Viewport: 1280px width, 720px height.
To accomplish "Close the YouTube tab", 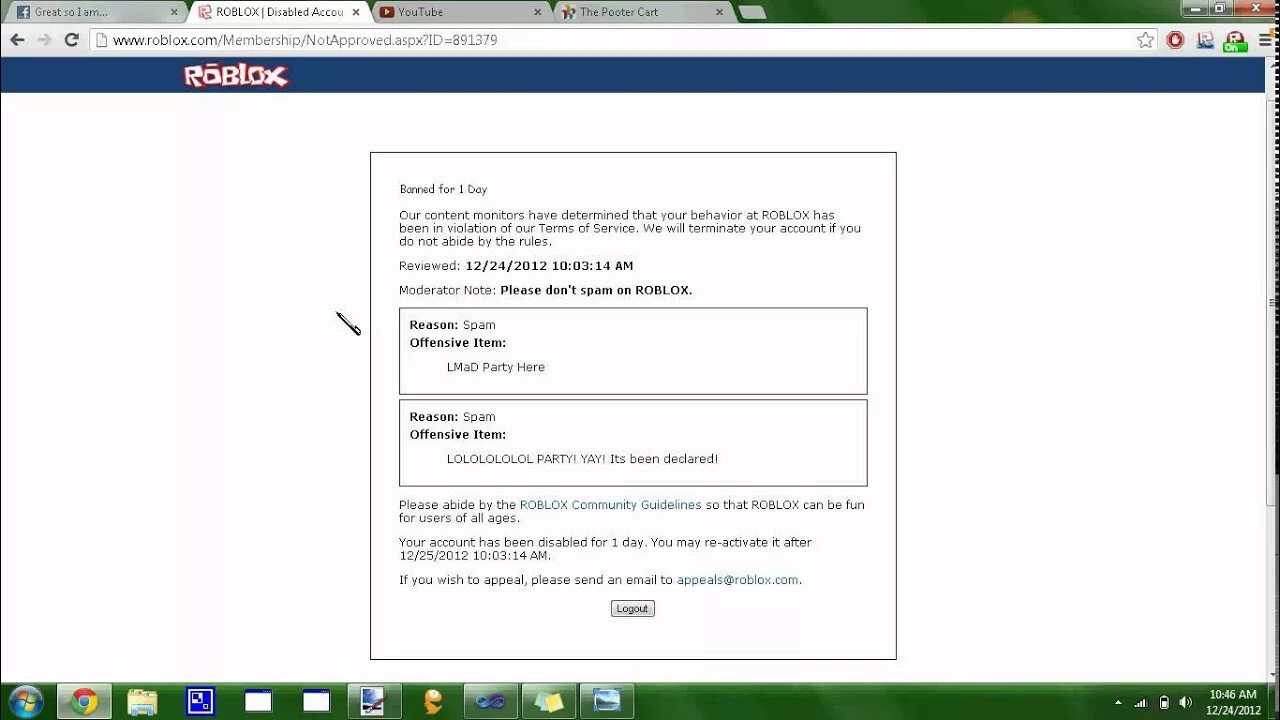I will pyautogui.click(x=537, y=12).
